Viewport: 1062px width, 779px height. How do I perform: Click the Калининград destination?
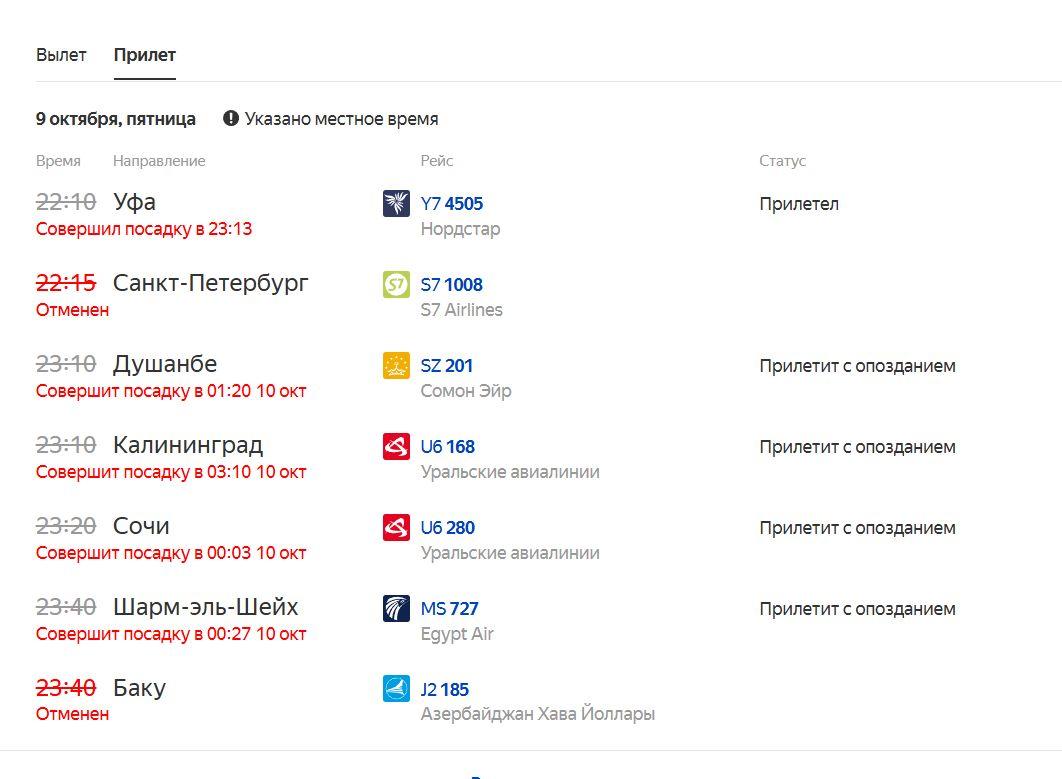pos(188,445)
